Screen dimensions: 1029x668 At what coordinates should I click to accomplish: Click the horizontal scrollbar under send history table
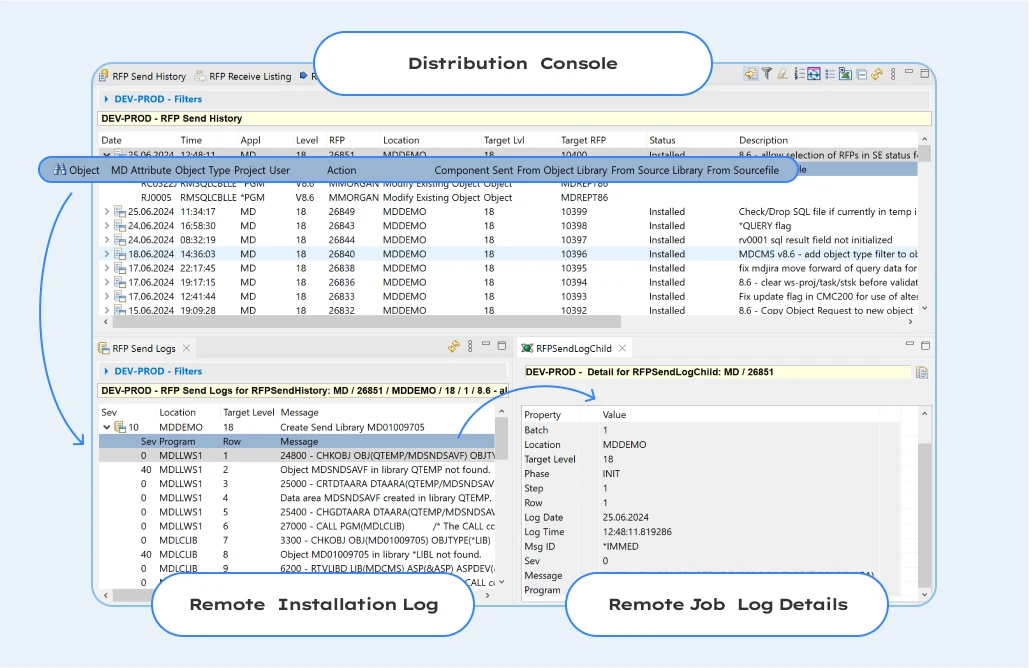click(x=365, y=322)
